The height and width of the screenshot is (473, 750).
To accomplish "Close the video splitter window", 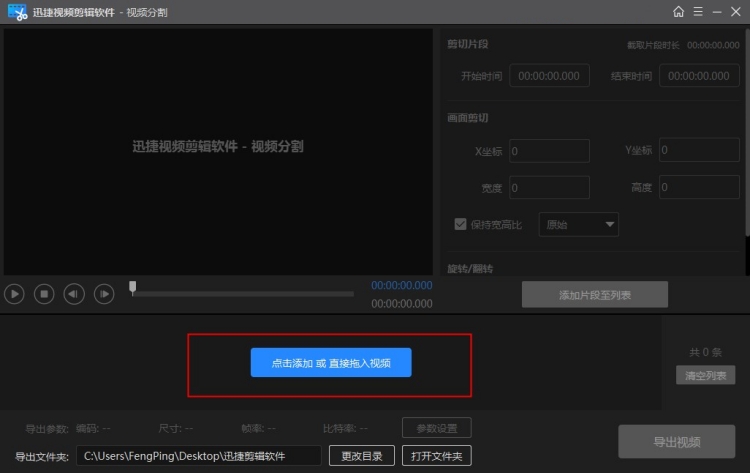I will click(736, 11).
